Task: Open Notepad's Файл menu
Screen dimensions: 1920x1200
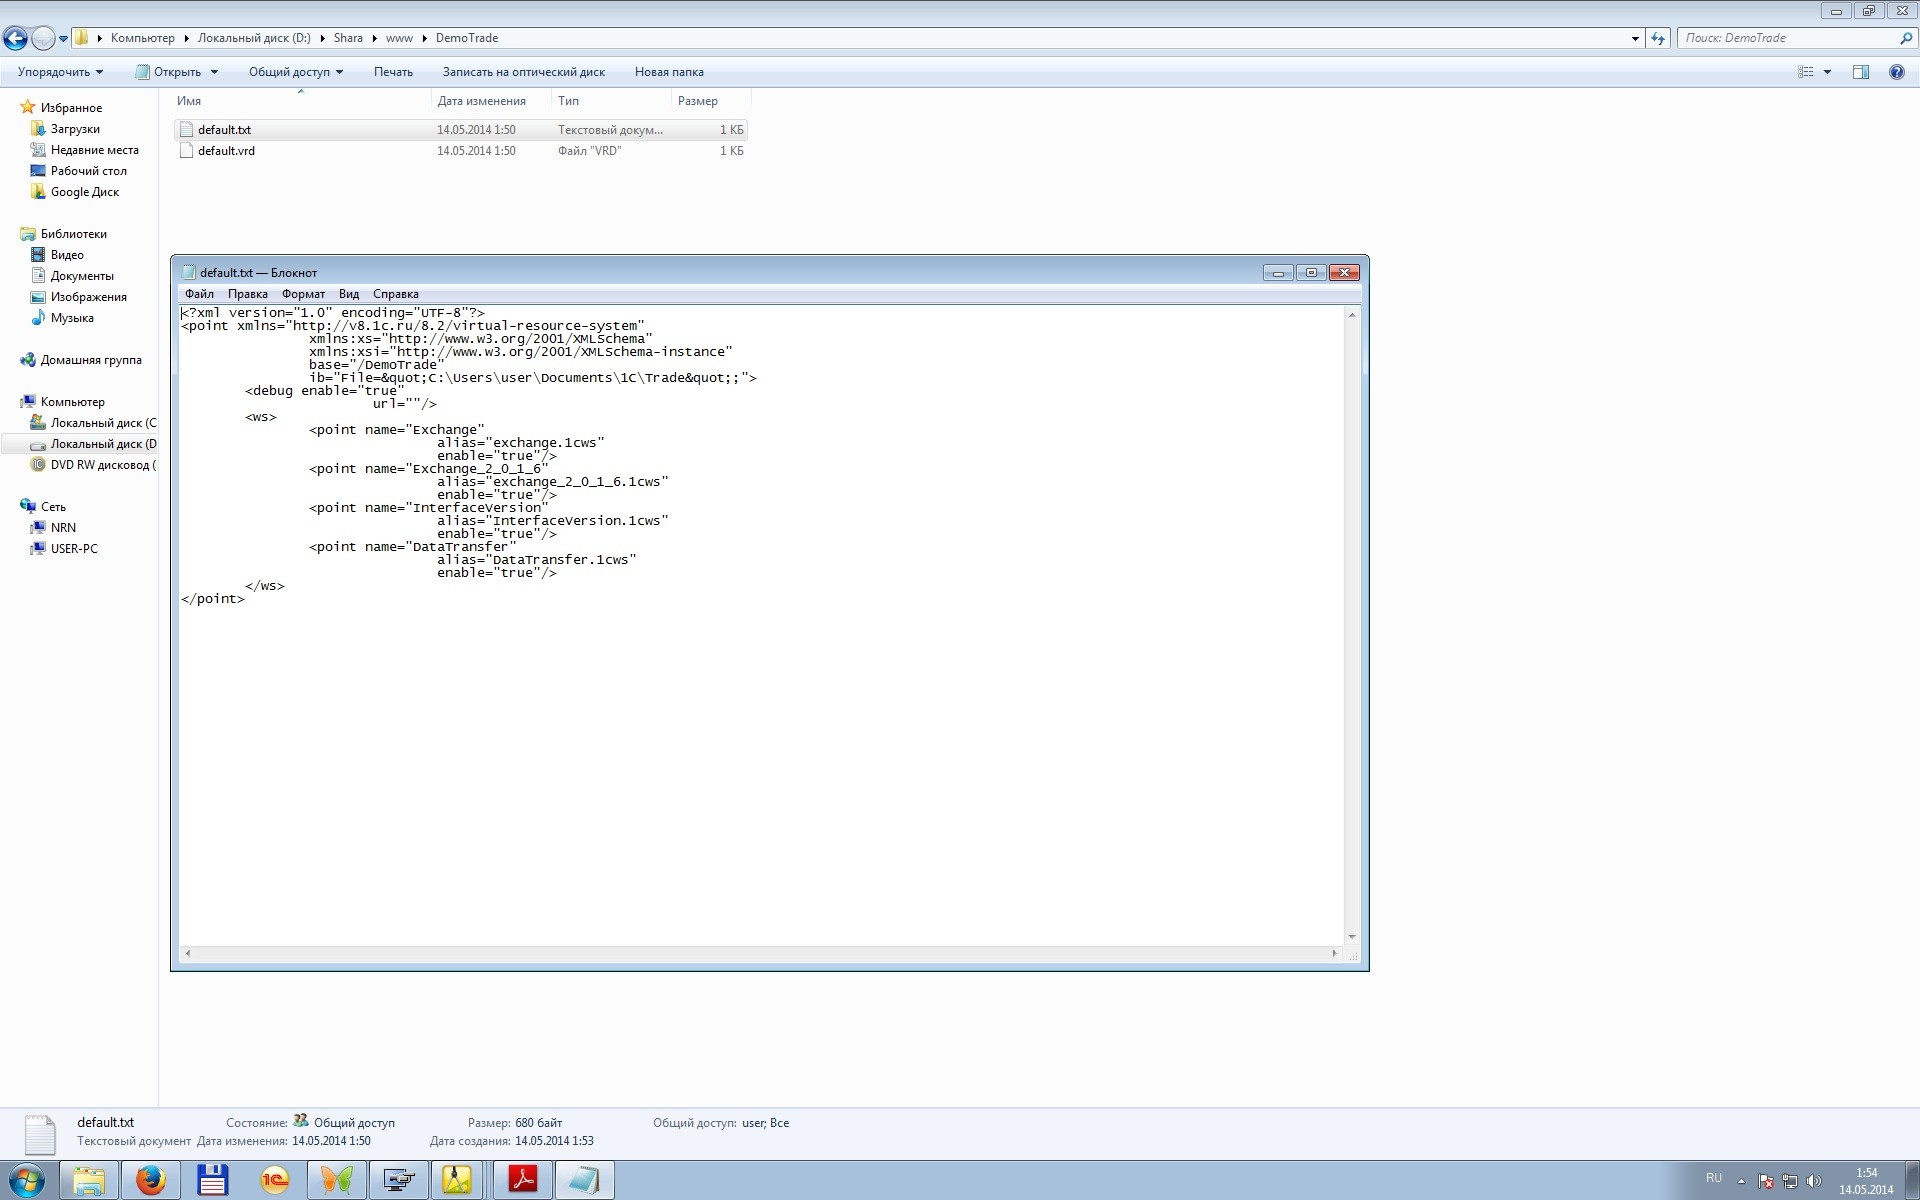Action: coord(199,294)
